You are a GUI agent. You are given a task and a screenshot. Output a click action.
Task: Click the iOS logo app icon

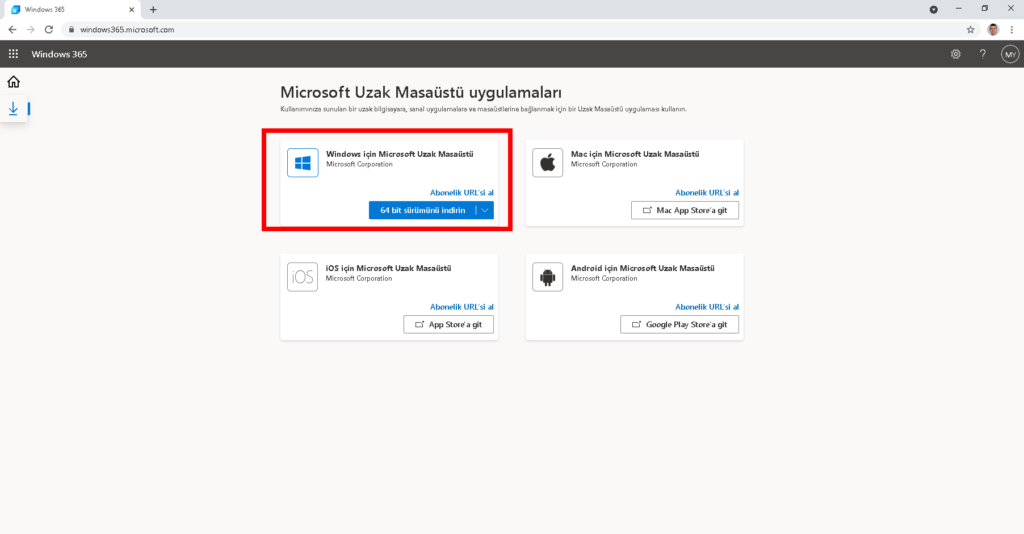[302, 277]
